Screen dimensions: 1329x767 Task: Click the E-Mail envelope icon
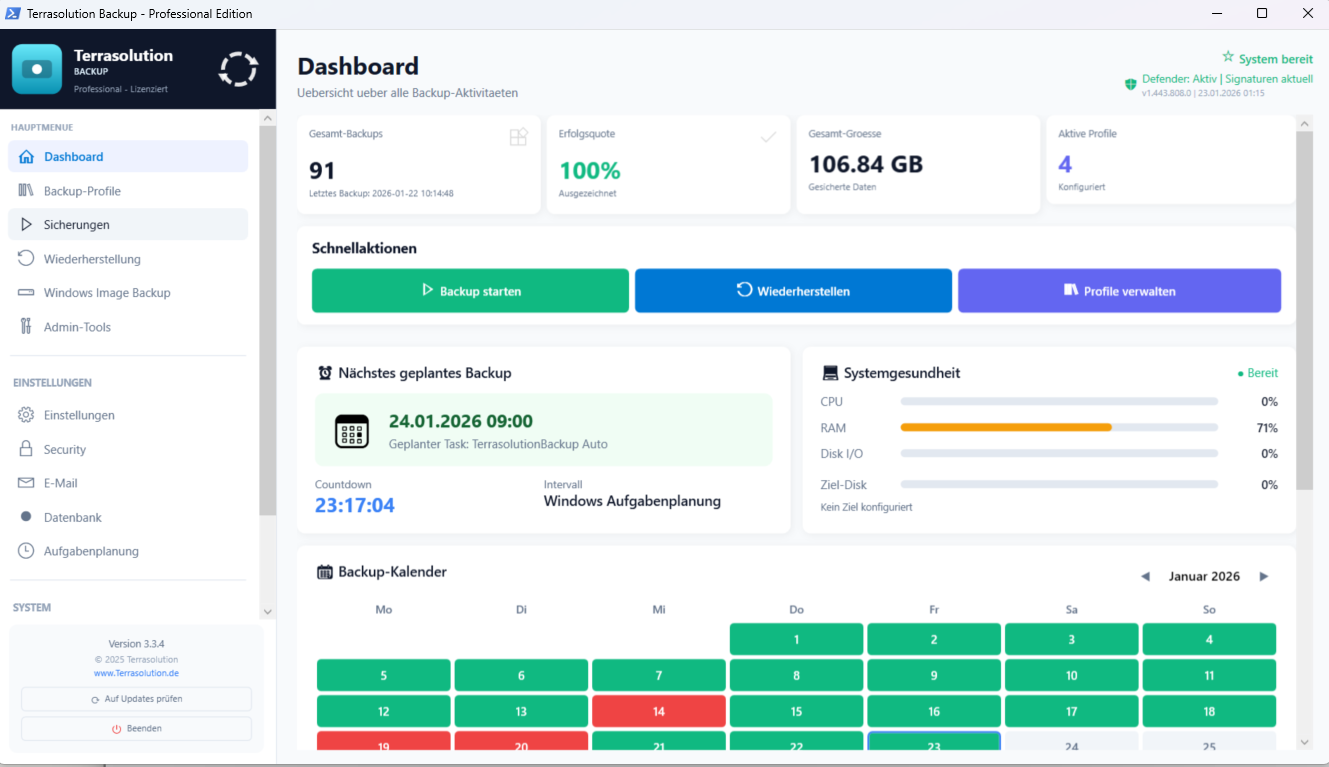(26, 483)
